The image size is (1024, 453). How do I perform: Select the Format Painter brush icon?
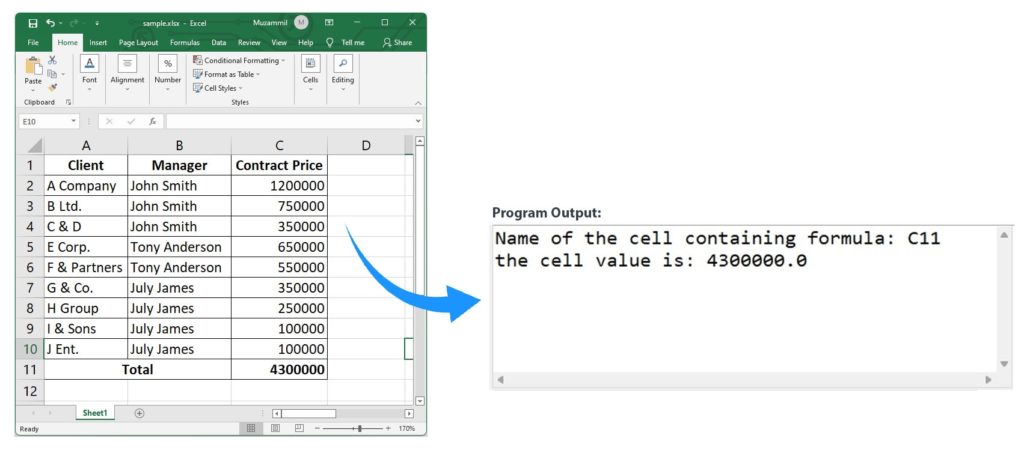53,87
